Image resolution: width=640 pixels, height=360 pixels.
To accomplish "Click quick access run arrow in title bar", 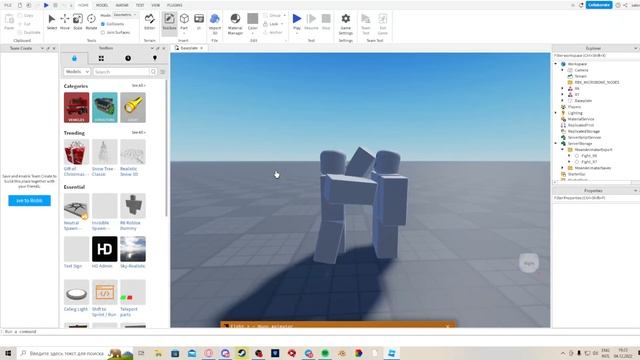I will pos(46,5).
